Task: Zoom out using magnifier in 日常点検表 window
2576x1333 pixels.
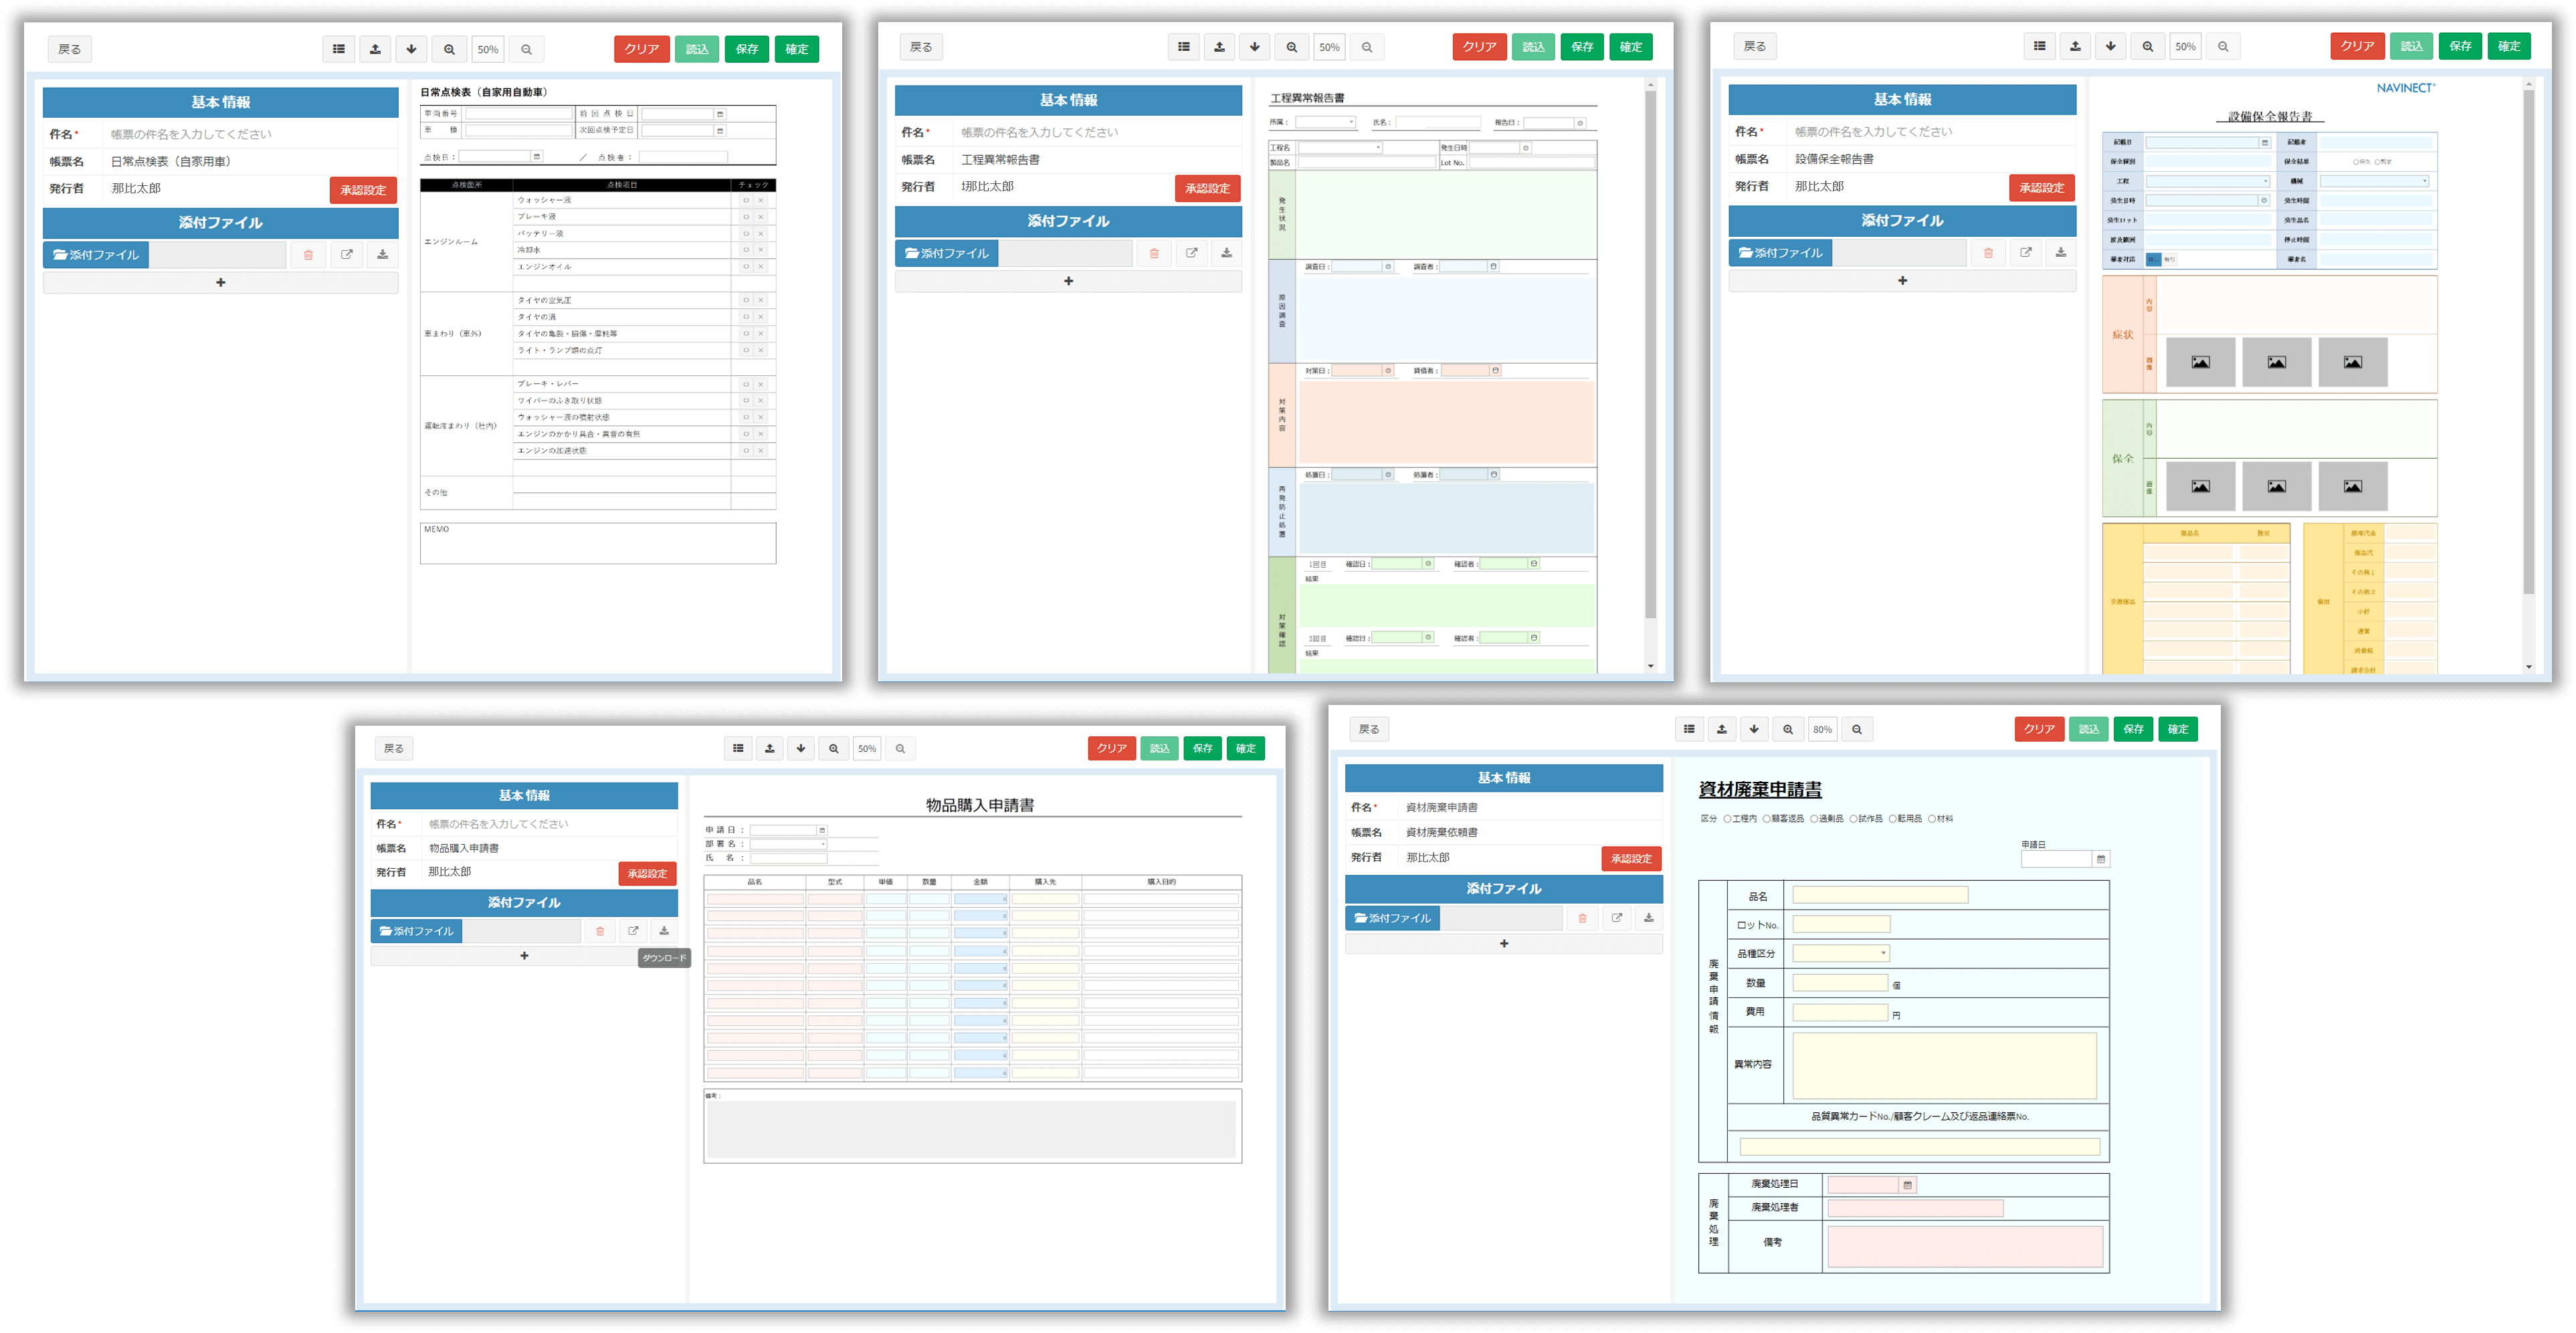Action: (x=526, y=49)
